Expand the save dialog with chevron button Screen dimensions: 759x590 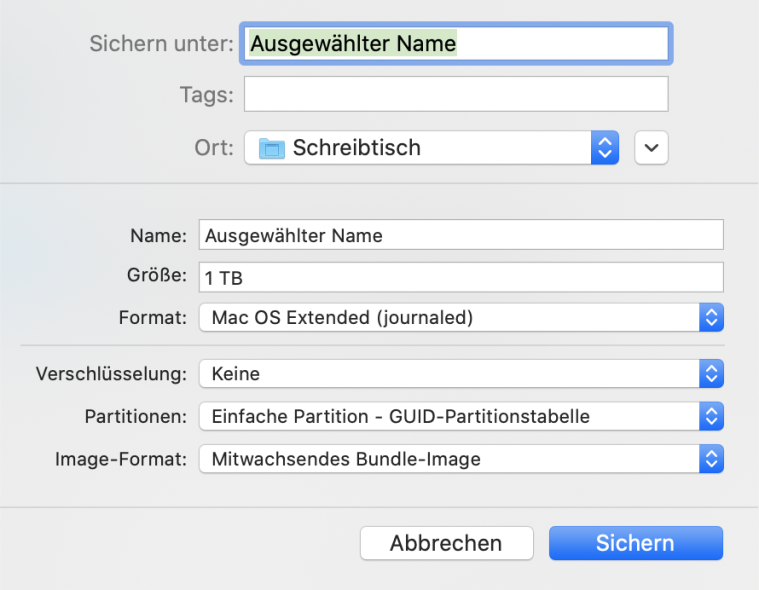tap(652, 148)
